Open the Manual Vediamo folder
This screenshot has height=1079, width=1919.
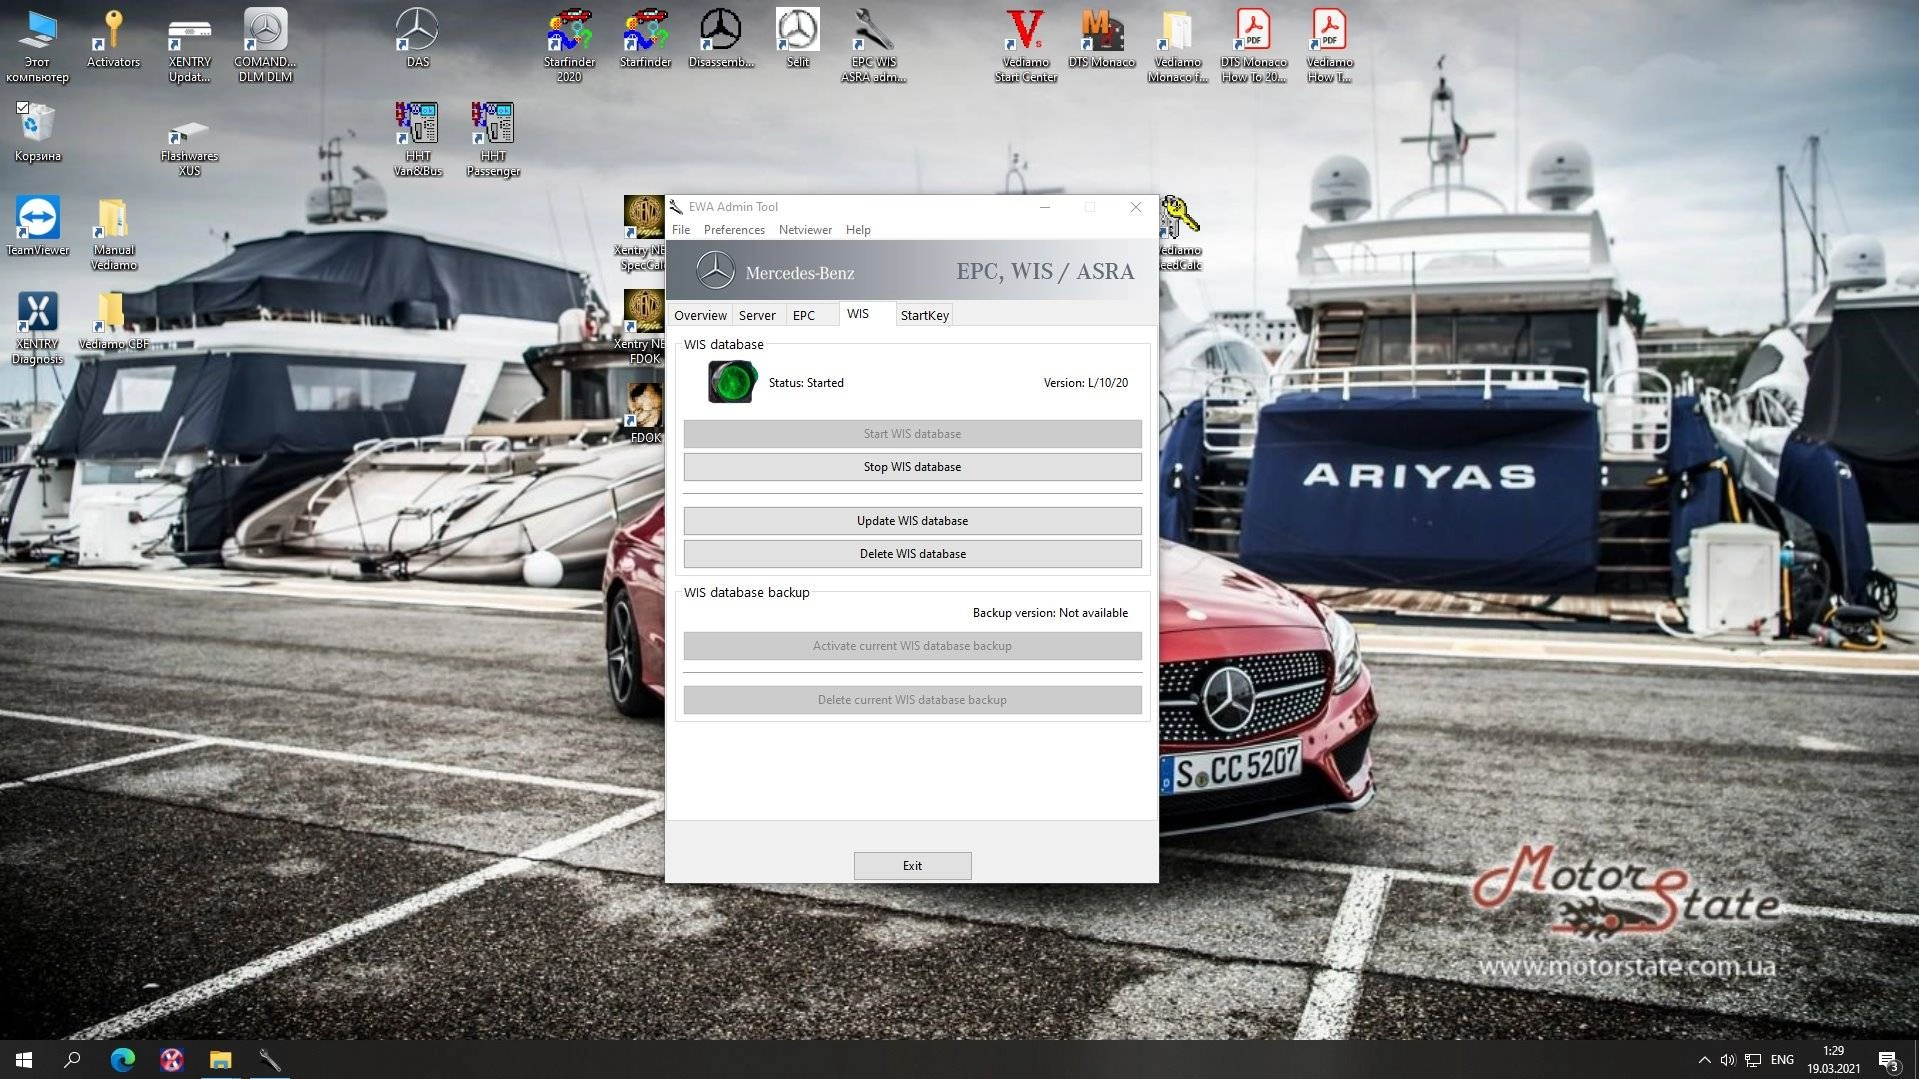point(113,233)
